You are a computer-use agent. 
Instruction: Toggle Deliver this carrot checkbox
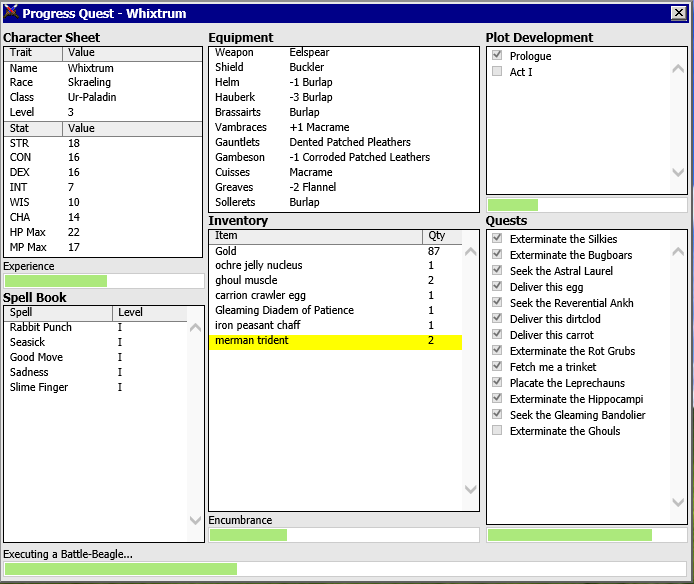(497, 334)
